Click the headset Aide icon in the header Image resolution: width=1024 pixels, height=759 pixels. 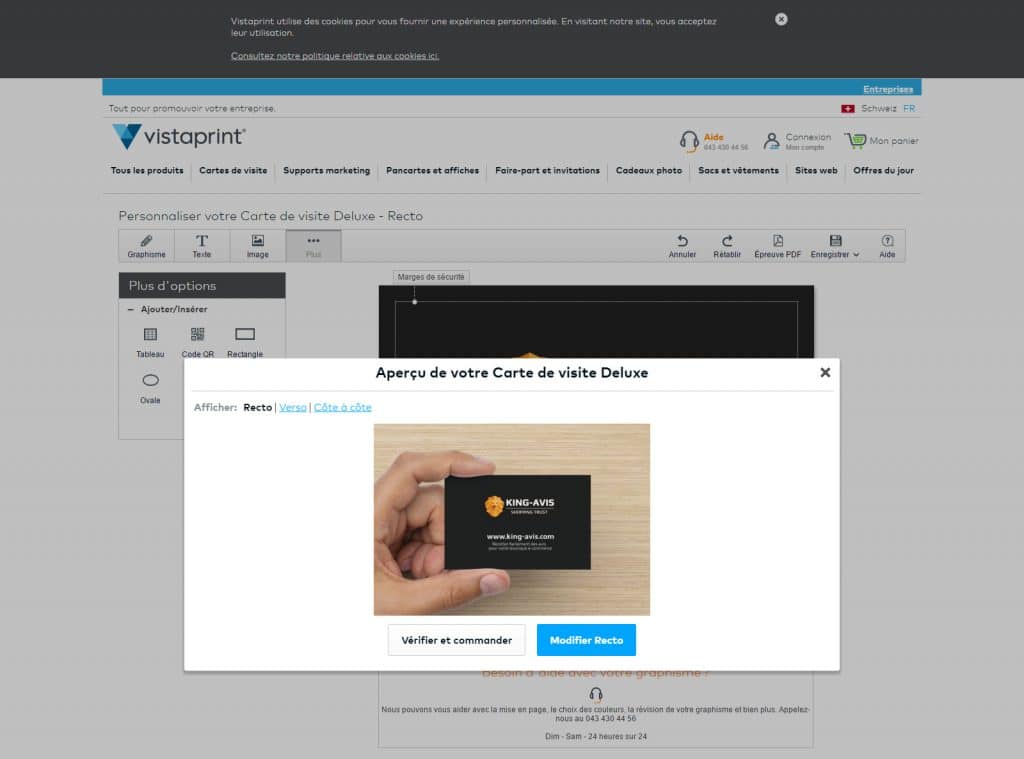(x=689, y=140)
